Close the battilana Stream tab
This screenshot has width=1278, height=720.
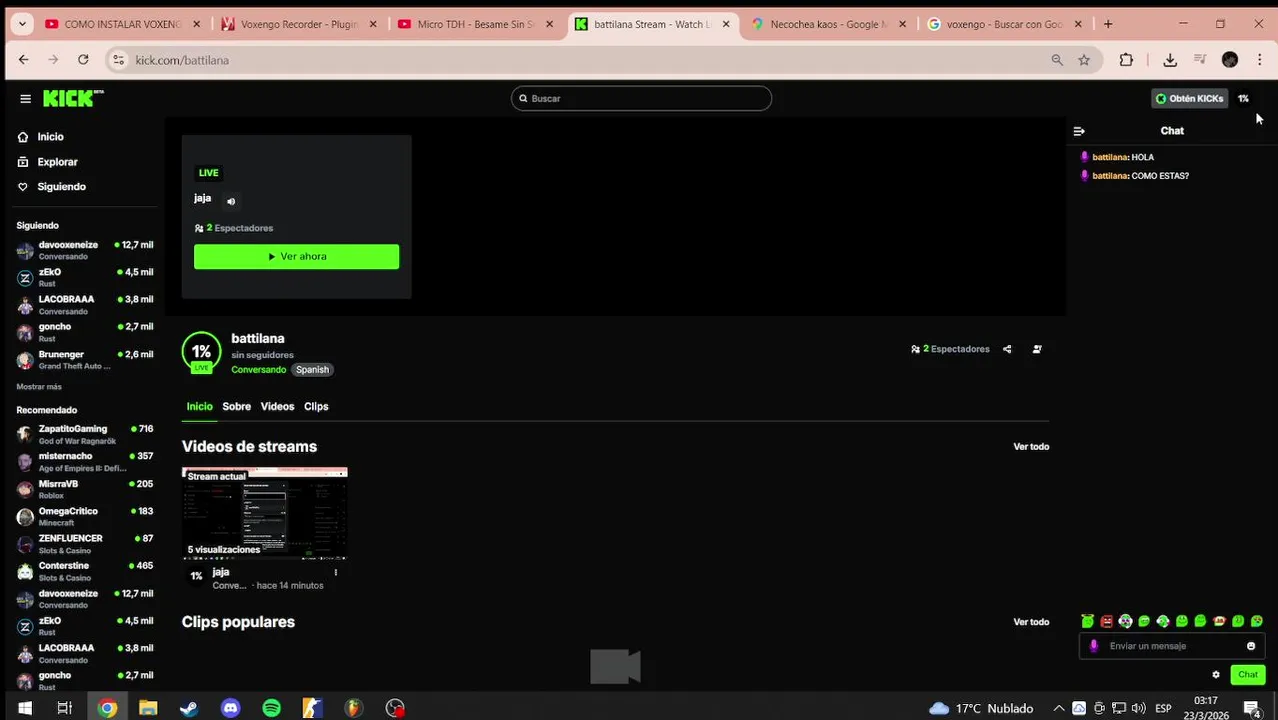click(x=726, y=24)
